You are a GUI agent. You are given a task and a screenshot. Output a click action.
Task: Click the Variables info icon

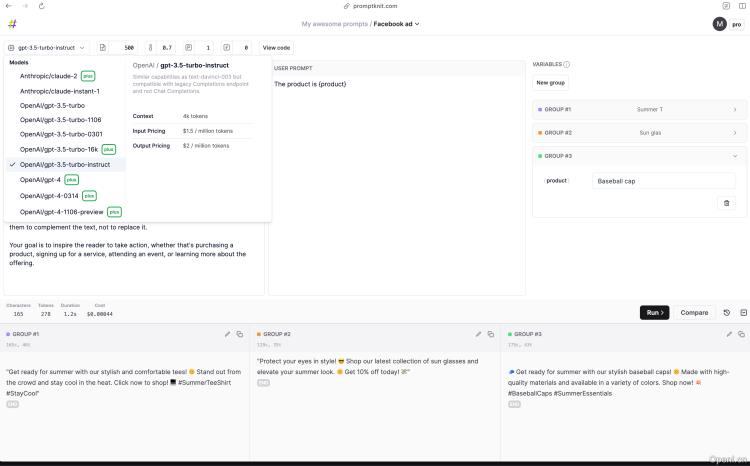coord(567,64)
